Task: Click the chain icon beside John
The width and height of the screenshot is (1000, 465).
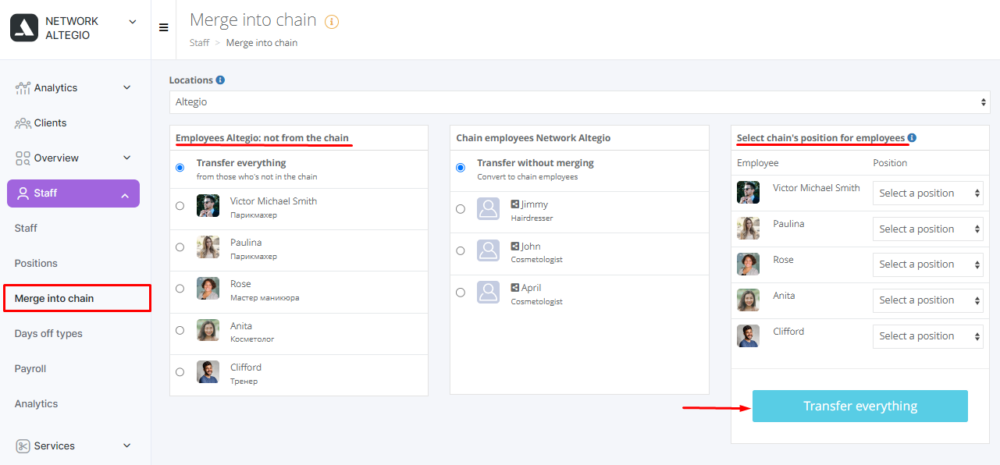Action: [x=515, y=246]
